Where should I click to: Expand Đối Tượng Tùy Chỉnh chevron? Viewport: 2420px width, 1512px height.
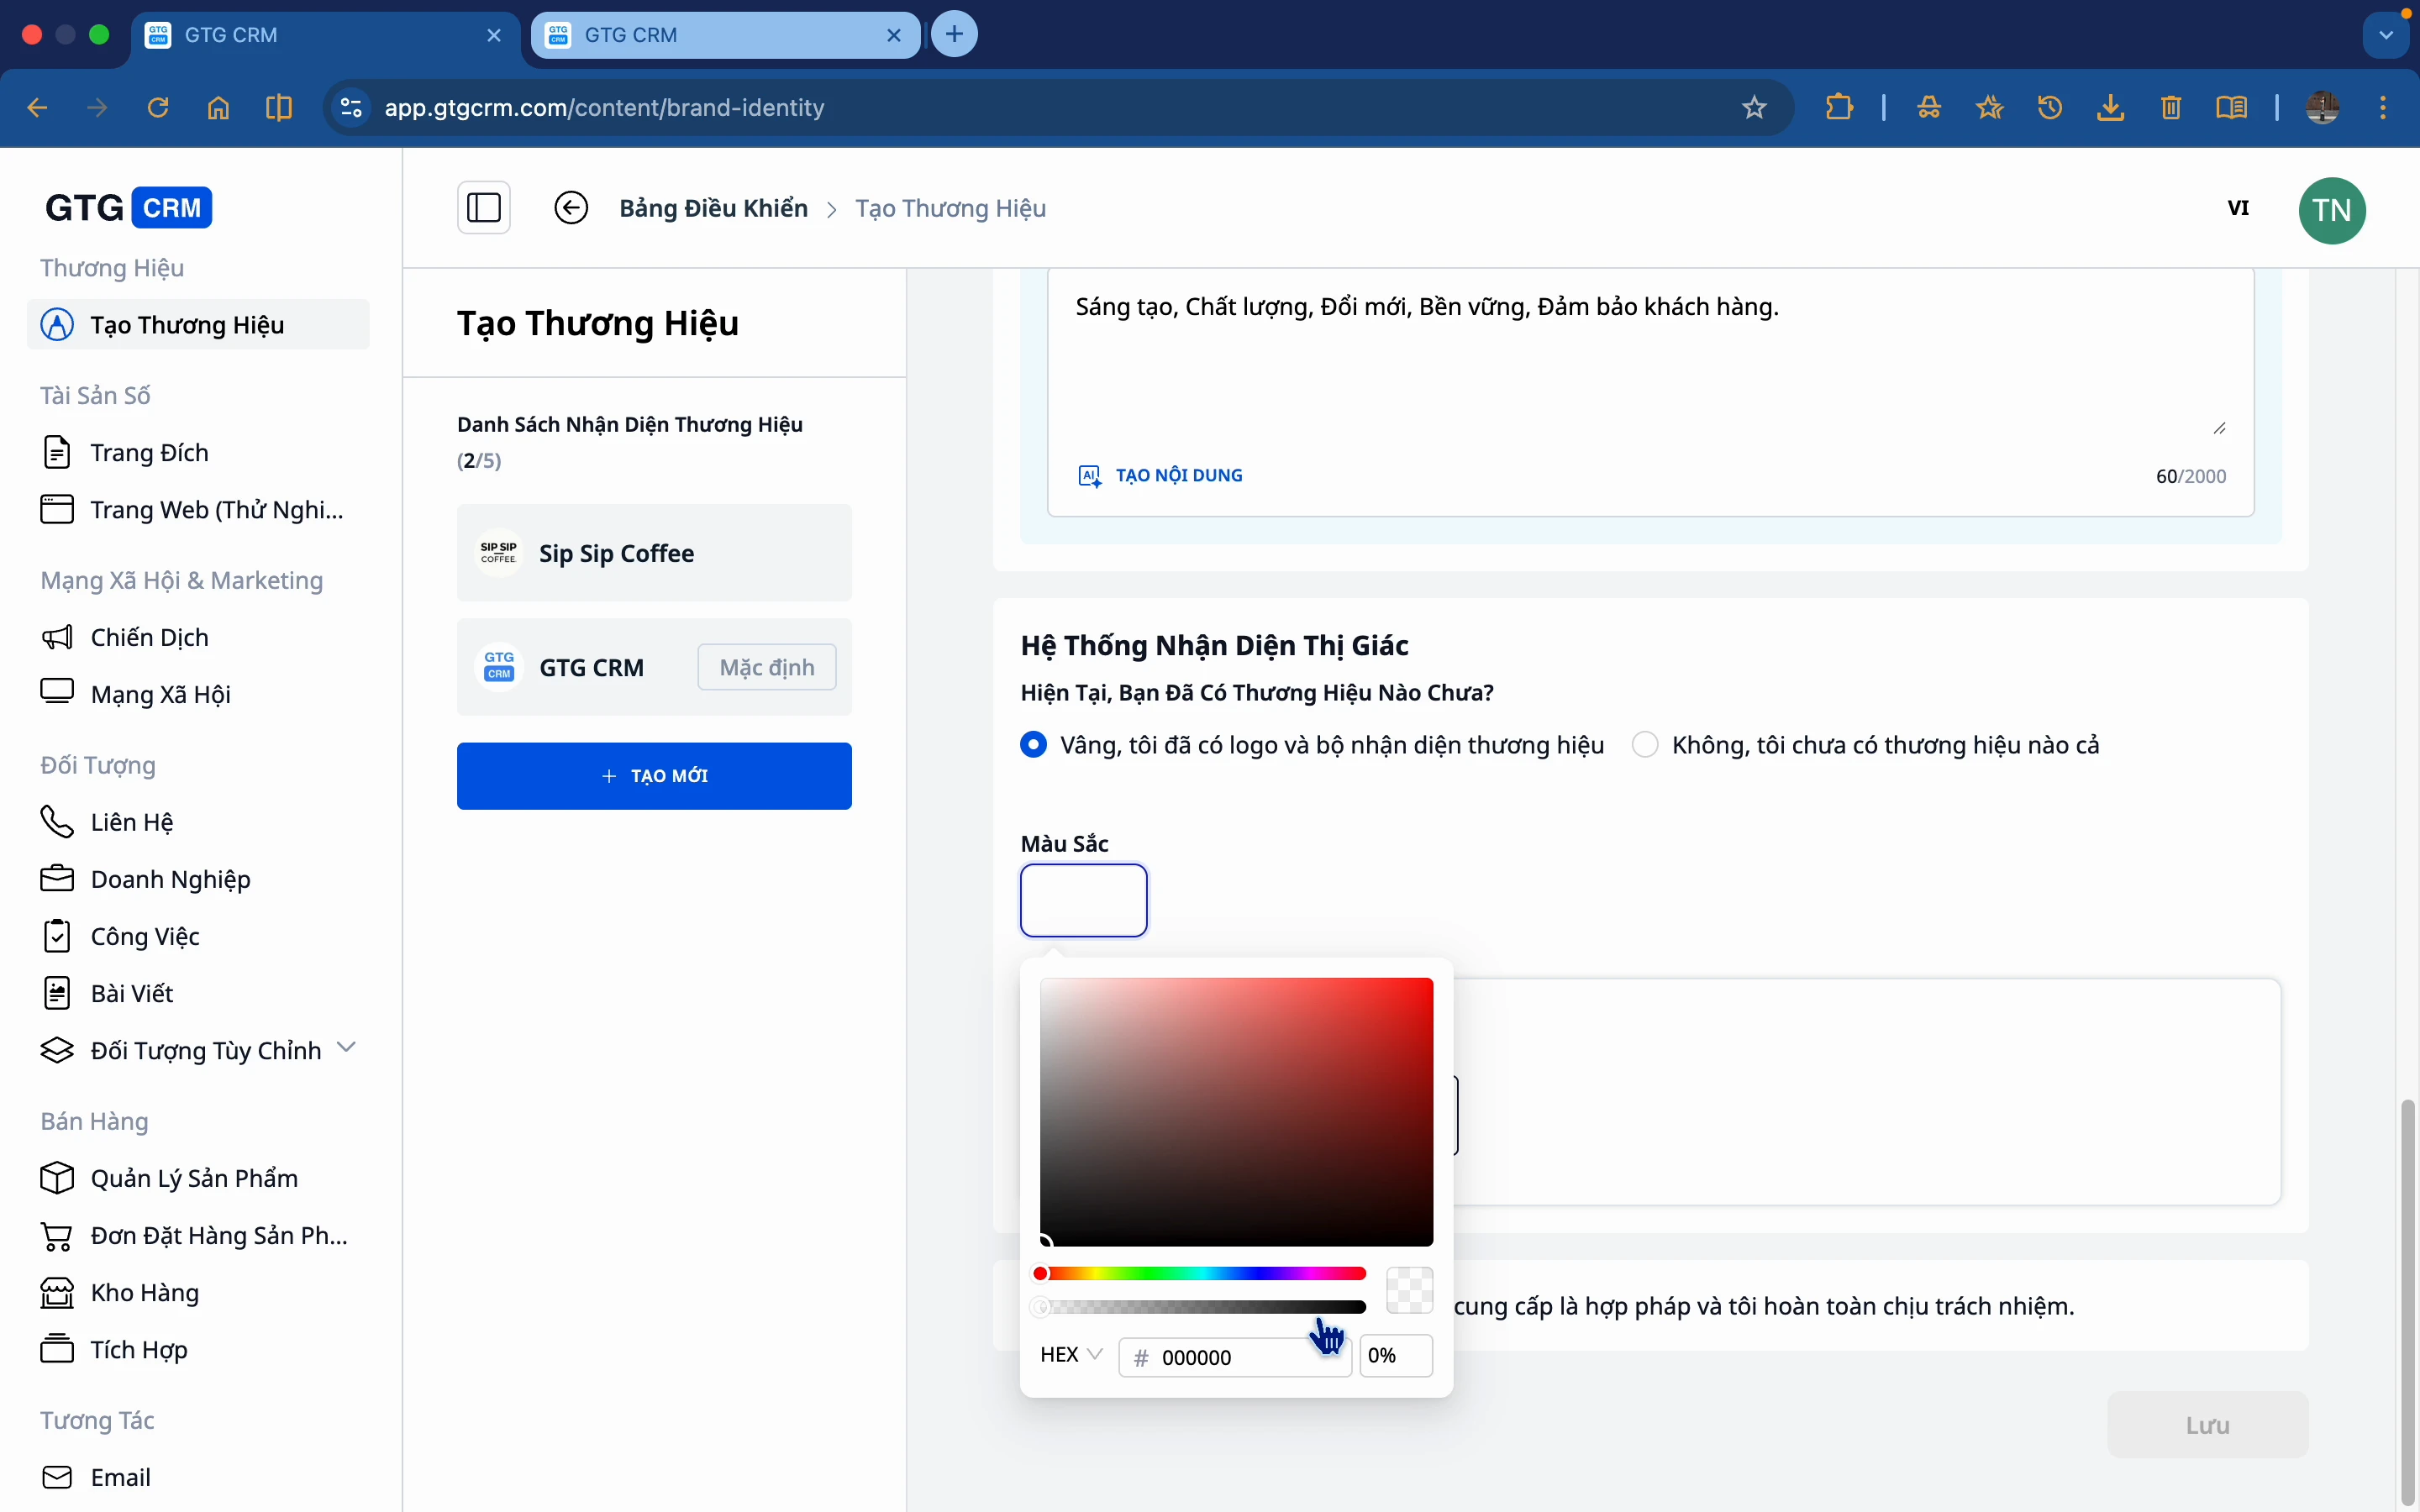click(346, 1048)
